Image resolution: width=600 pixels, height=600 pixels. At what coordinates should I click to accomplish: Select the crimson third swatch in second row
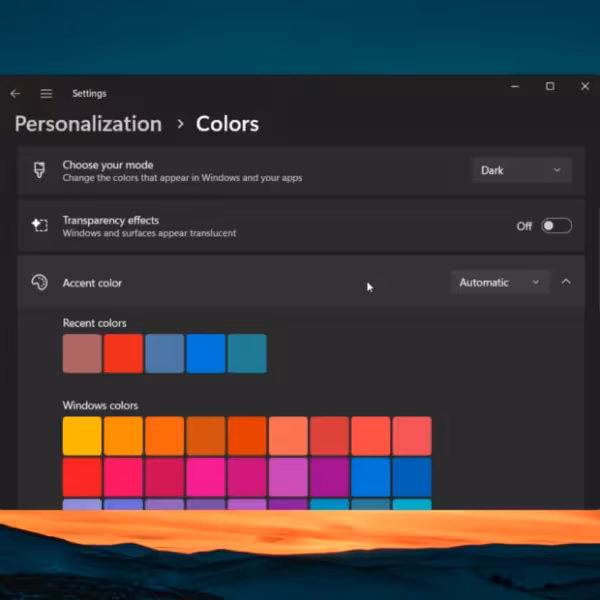coord(165,477)
